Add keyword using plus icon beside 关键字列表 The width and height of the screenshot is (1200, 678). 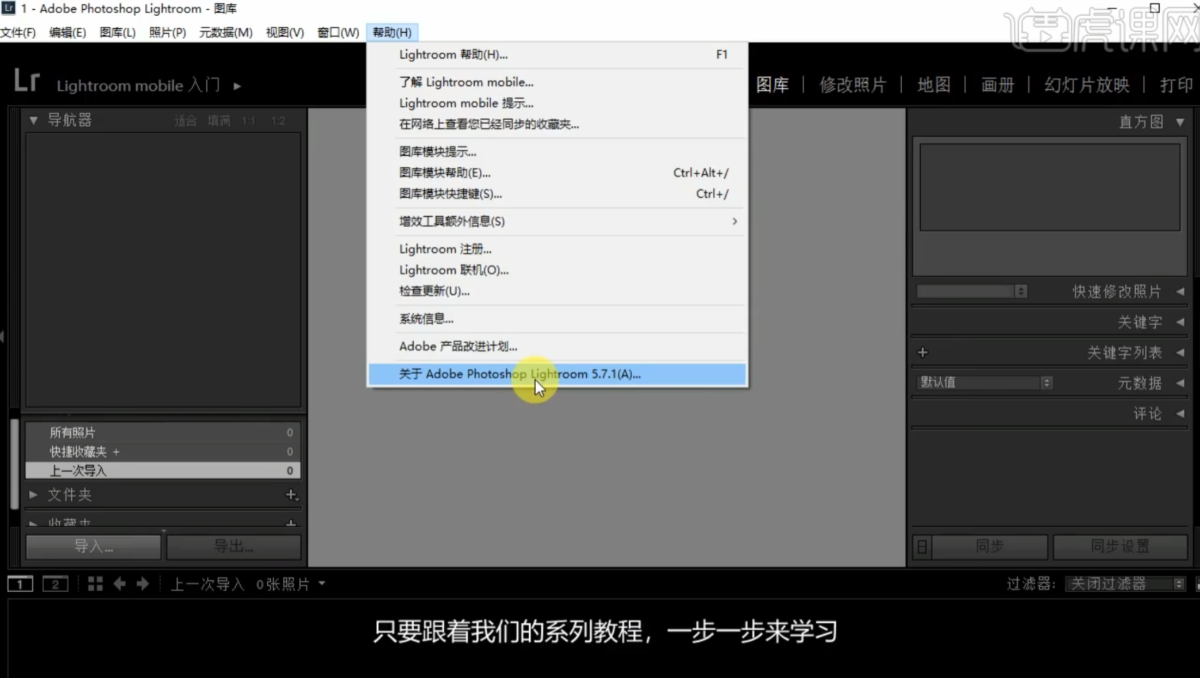point(922,353)
